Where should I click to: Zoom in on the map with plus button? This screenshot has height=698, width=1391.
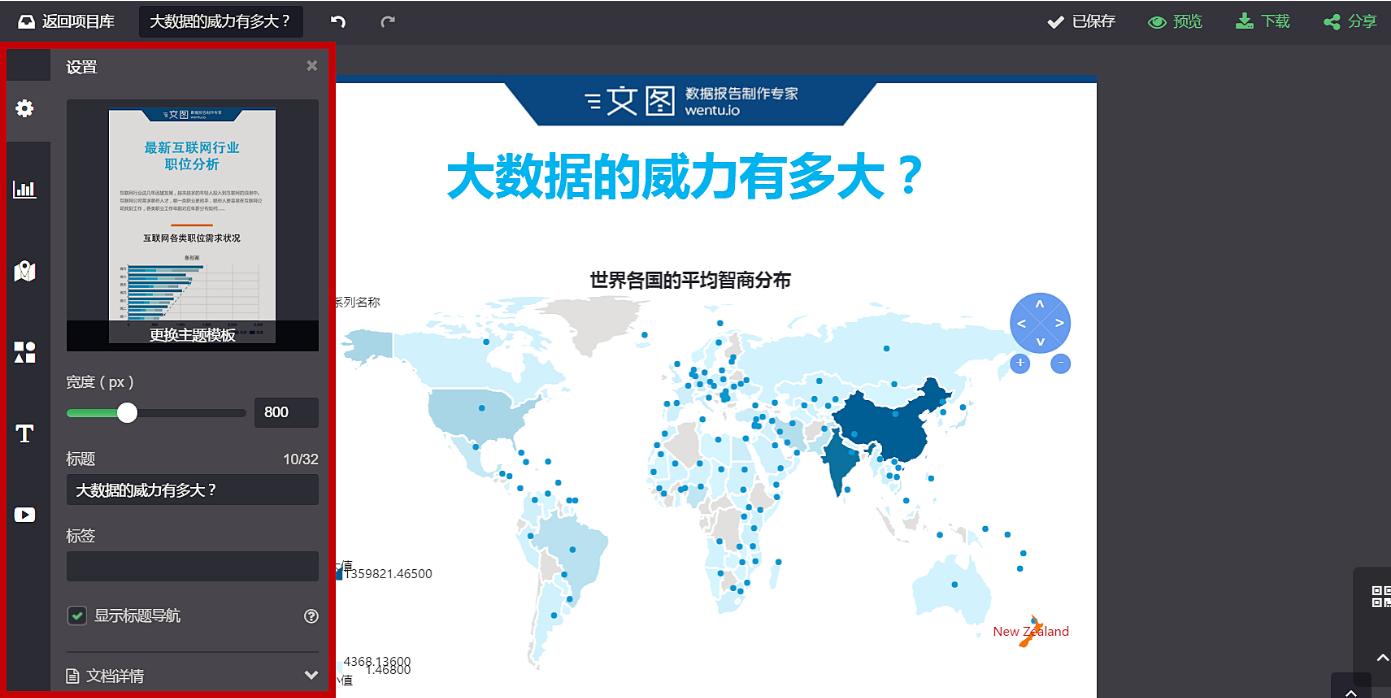(x=1019, y=363)
